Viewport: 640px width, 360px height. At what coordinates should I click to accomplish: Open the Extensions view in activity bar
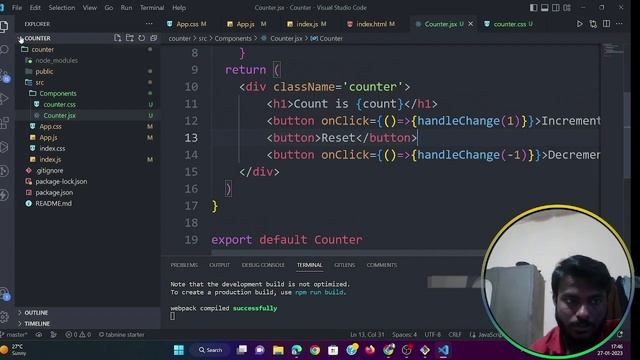(x=4, y=122)
